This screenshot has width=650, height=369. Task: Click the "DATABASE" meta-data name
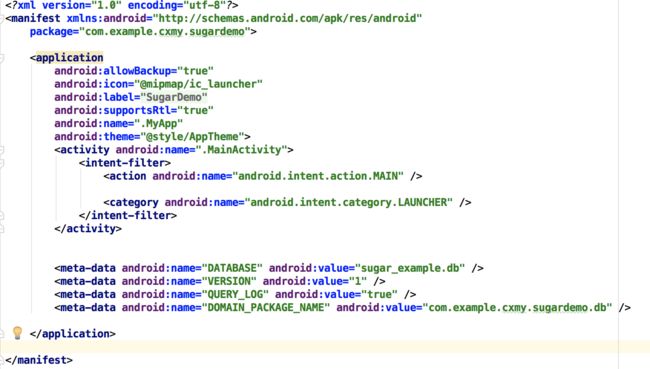[232, 268]
